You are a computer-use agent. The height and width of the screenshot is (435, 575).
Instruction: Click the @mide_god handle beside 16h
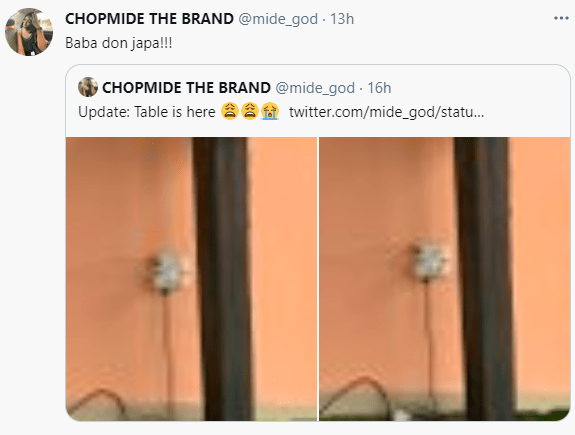(x=315, y=88)
